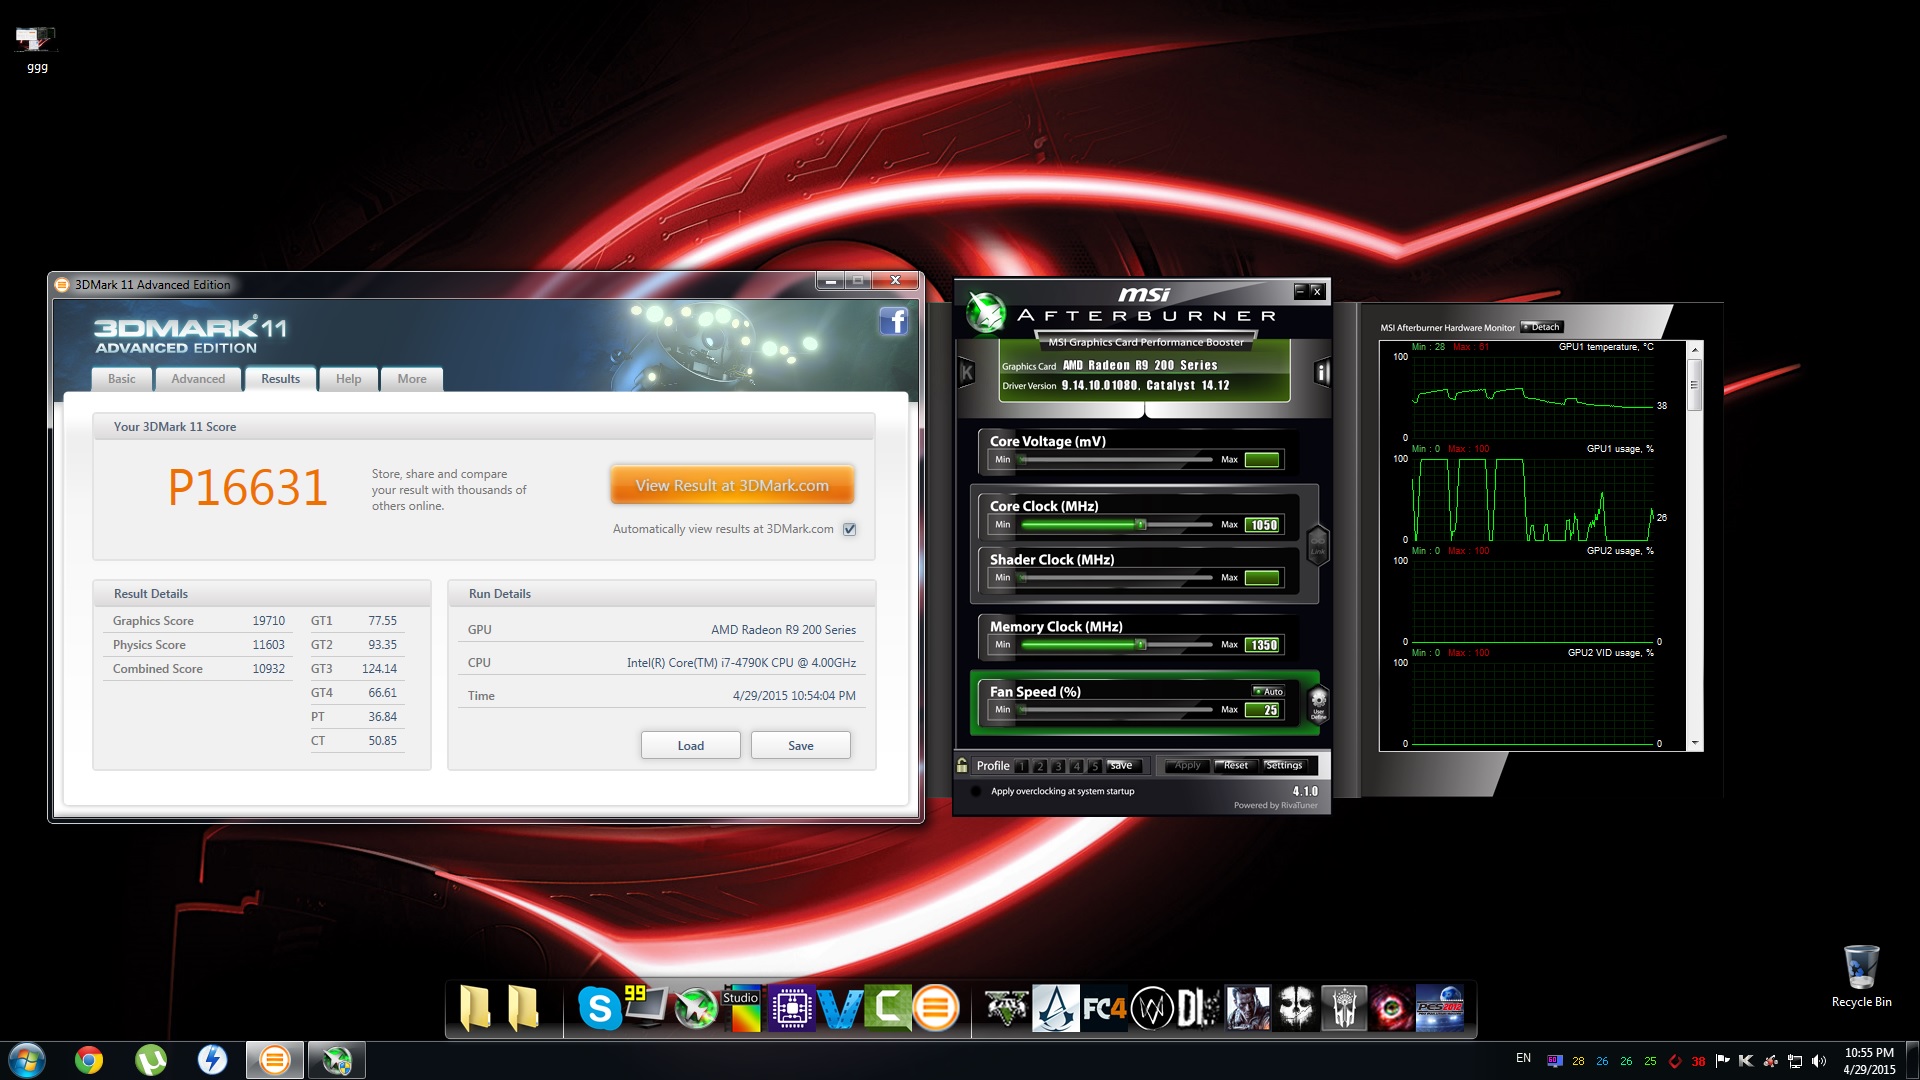1920x1080 pixels.
Task: Launch MSI Afterburner from the dock
Action: point(696,1008)
